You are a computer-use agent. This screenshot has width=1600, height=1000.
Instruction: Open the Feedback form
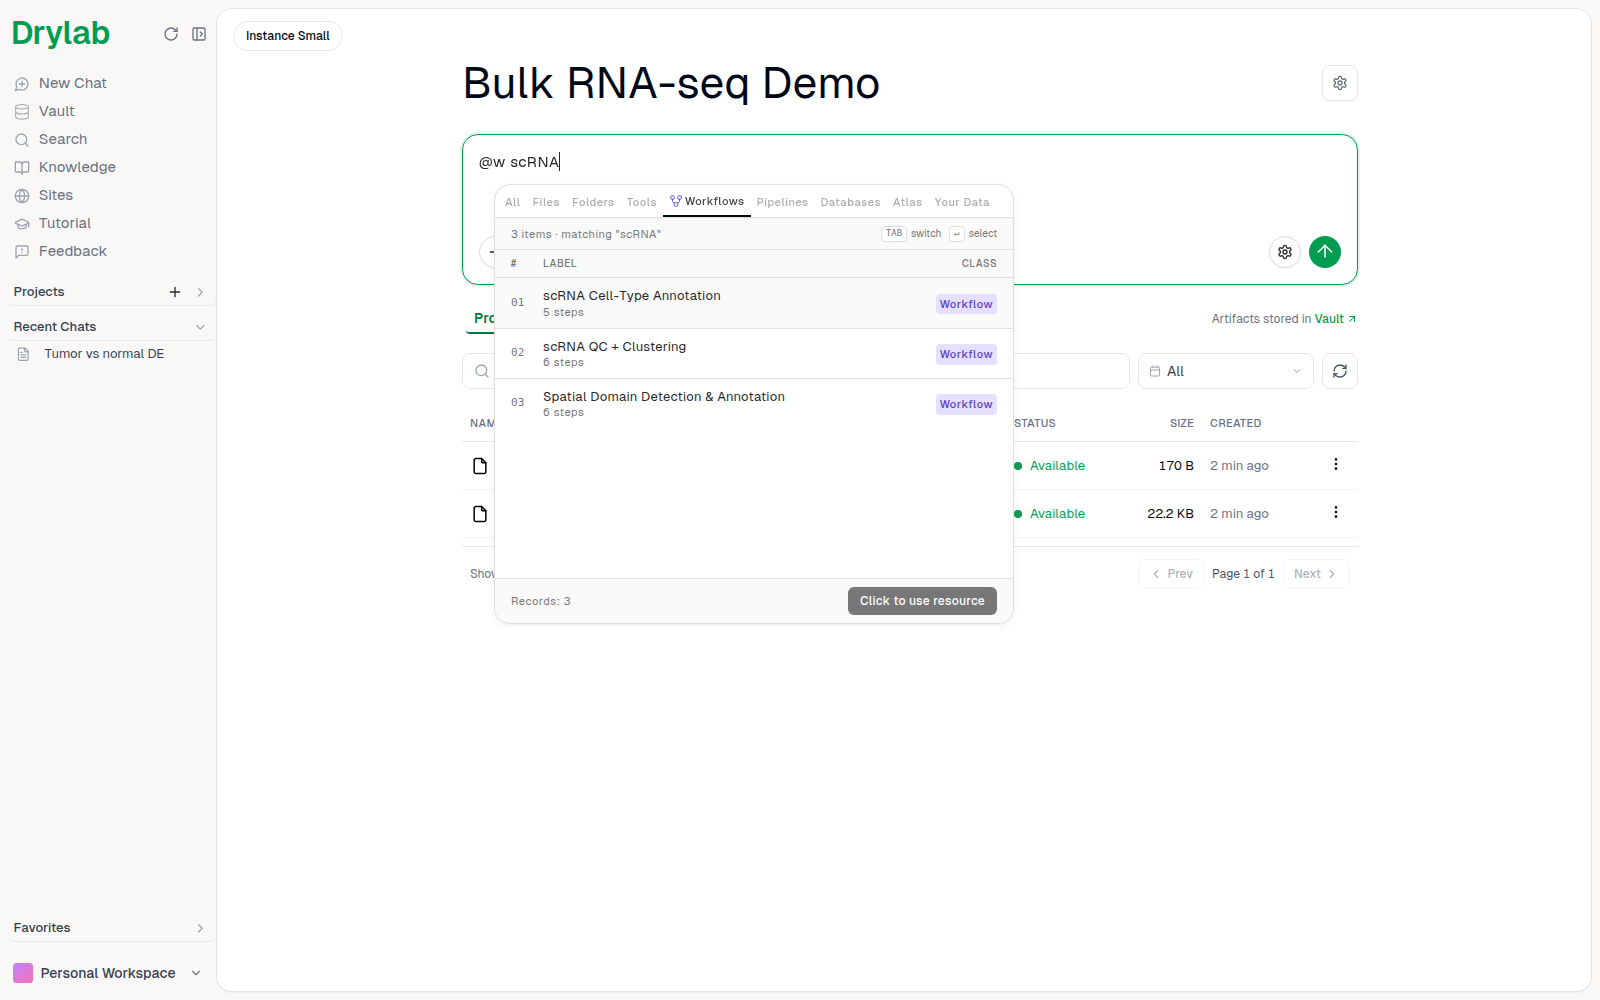coord(61,251)
